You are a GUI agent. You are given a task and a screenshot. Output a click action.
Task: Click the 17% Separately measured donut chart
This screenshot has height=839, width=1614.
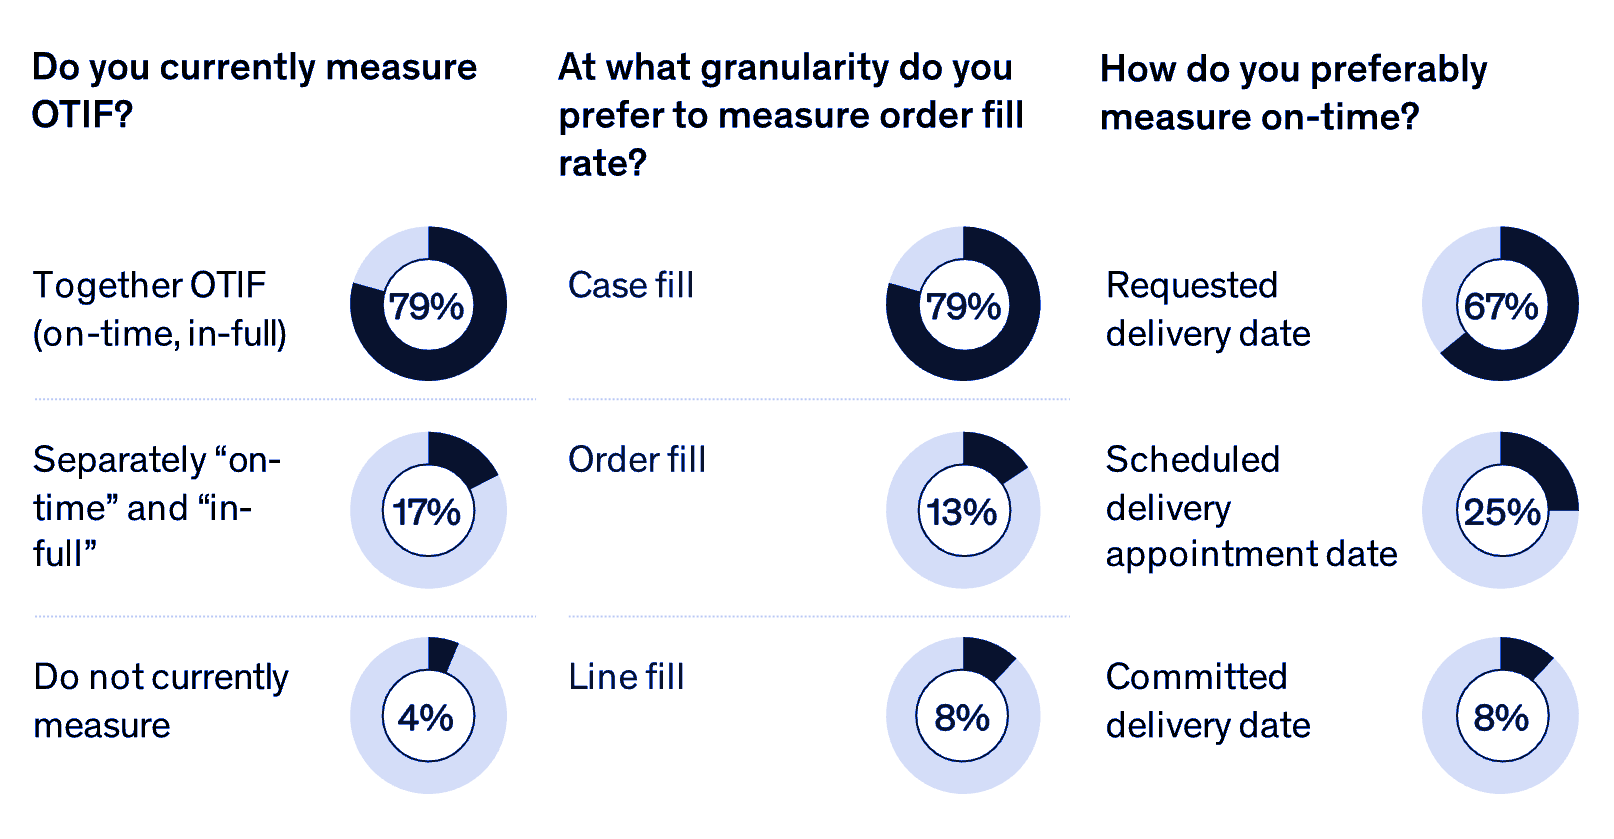428,510
